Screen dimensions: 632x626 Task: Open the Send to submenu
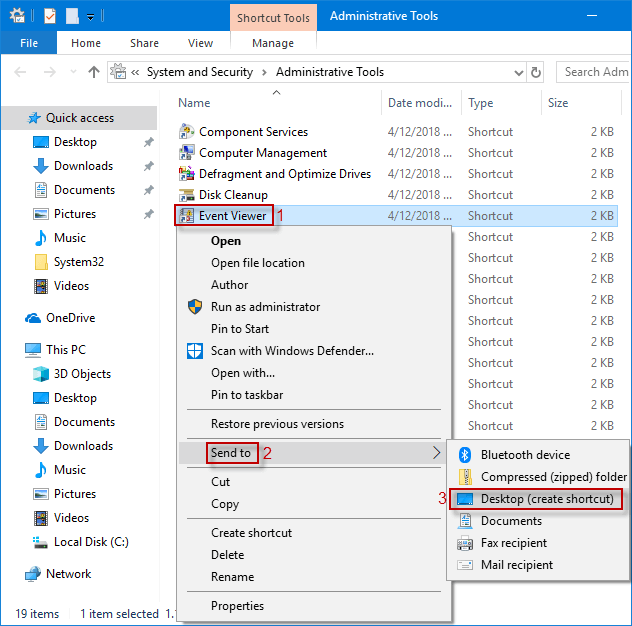pos(231,453)
